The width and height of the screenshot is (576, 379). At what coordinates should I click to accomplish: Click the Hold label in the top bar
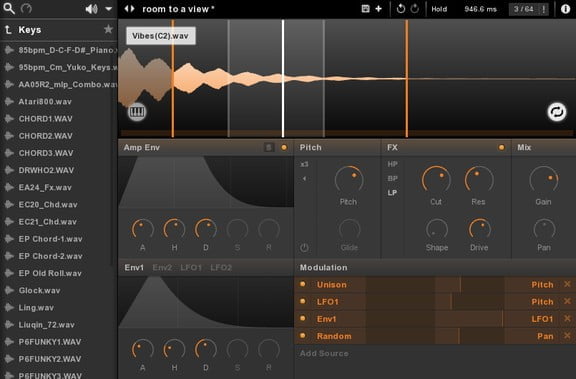[x=439, y=9]
